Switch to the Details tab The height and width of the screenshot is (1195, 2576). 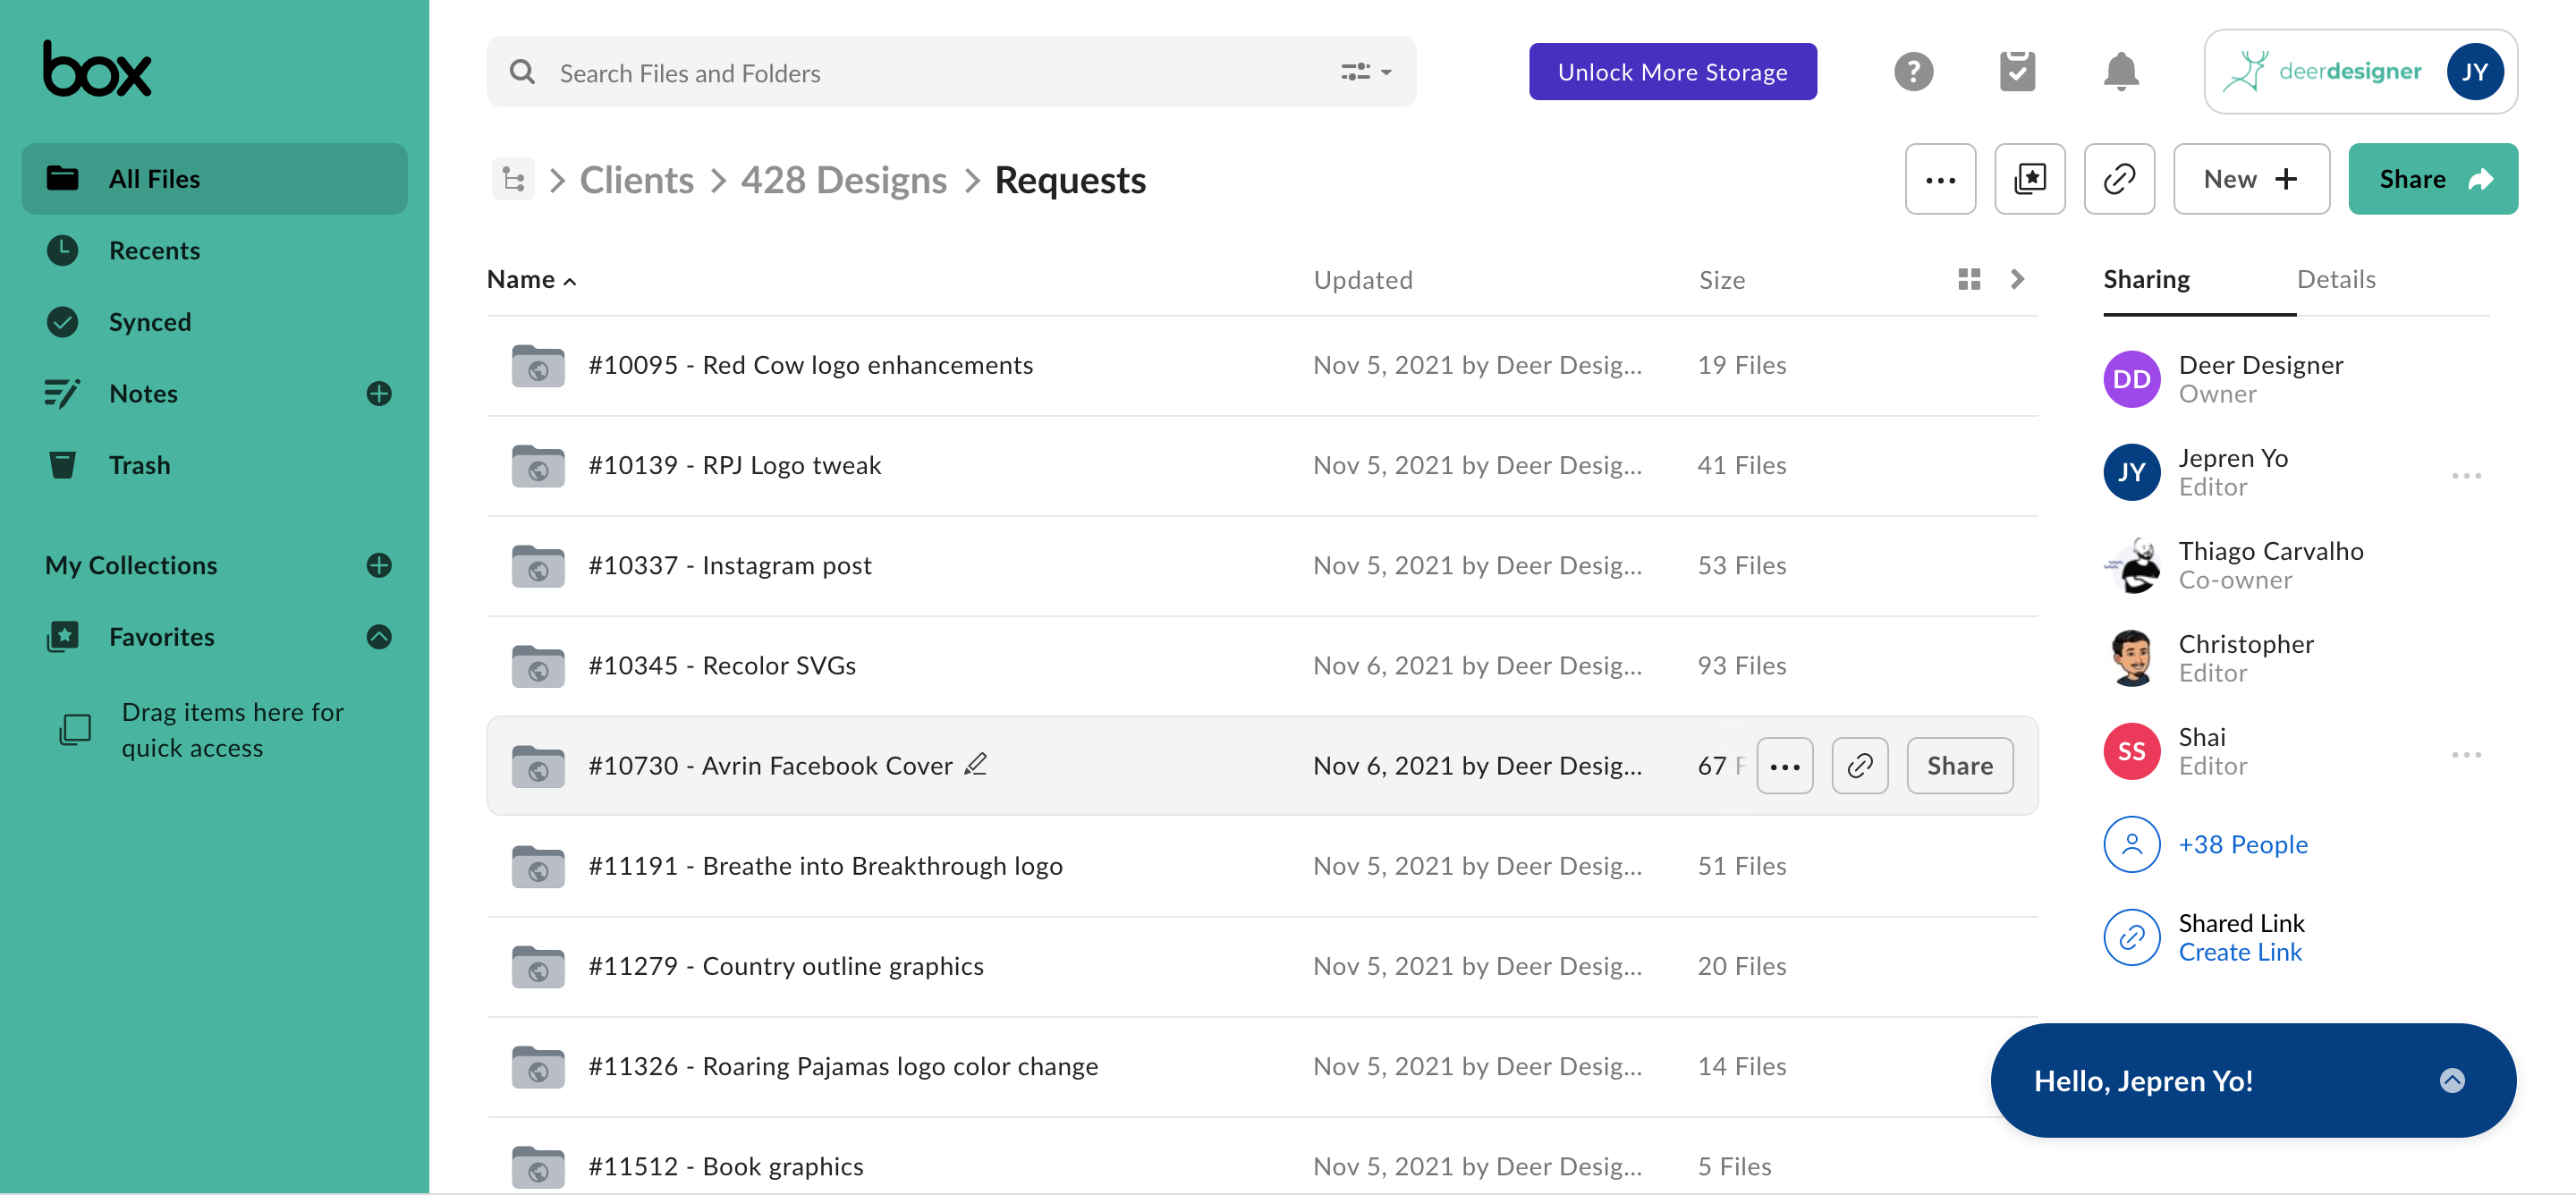pos(2335,279)
